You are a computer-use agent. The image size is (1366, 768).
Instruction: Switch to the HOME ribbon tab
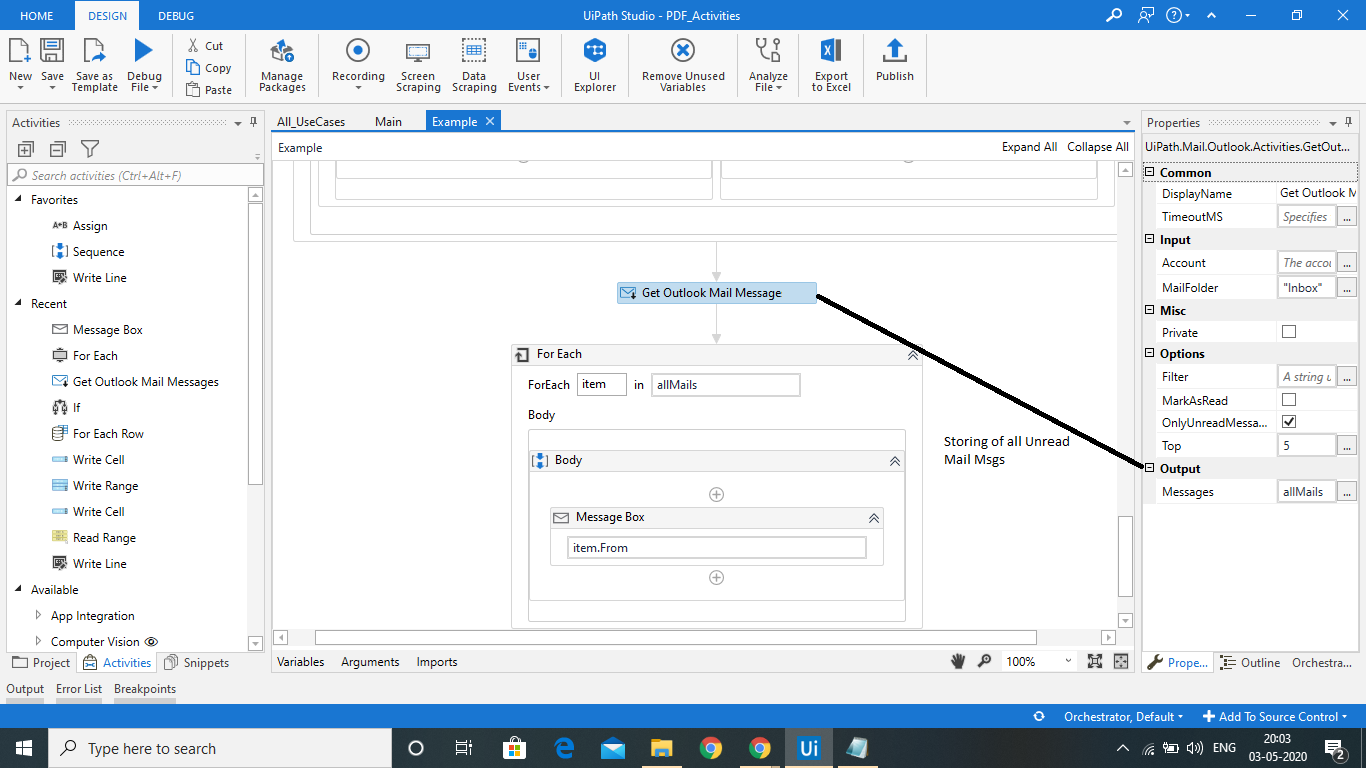click(37, 16)
